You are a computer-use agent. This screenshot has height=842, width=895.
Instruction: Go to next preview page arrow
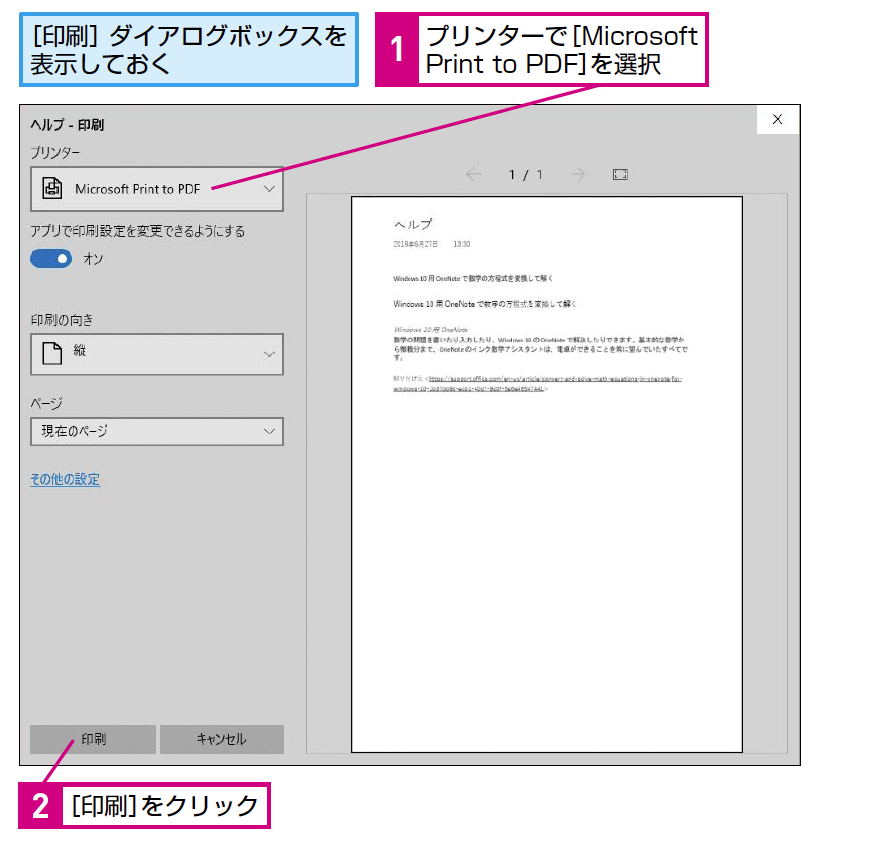click(x=578, y=174)
